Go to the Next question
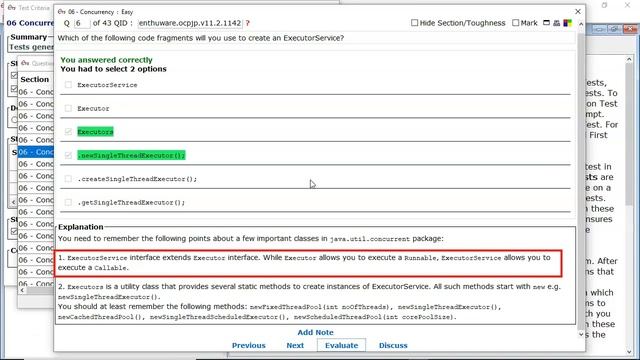640x360 pixels. point(295,345)
